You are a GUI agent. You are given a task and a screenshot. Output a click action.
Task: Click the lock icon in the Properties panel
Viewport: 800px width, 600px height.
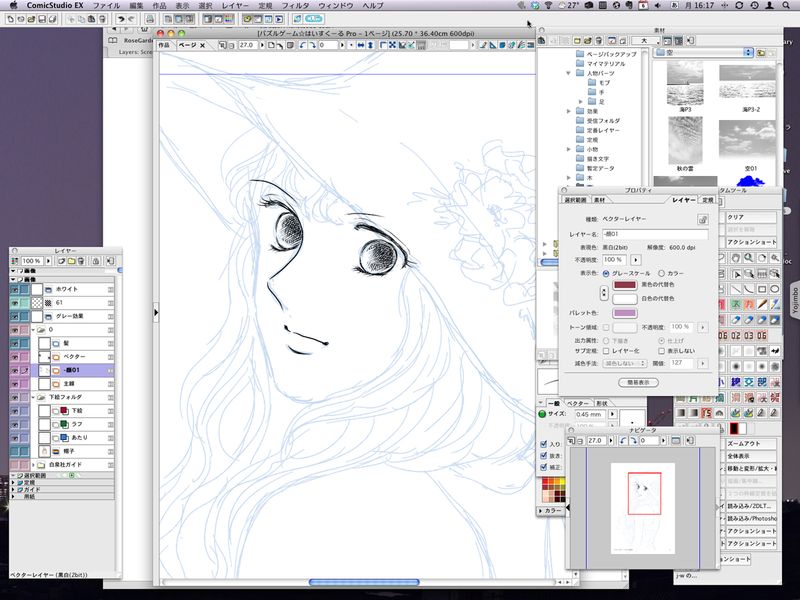[x=703, y=219]
